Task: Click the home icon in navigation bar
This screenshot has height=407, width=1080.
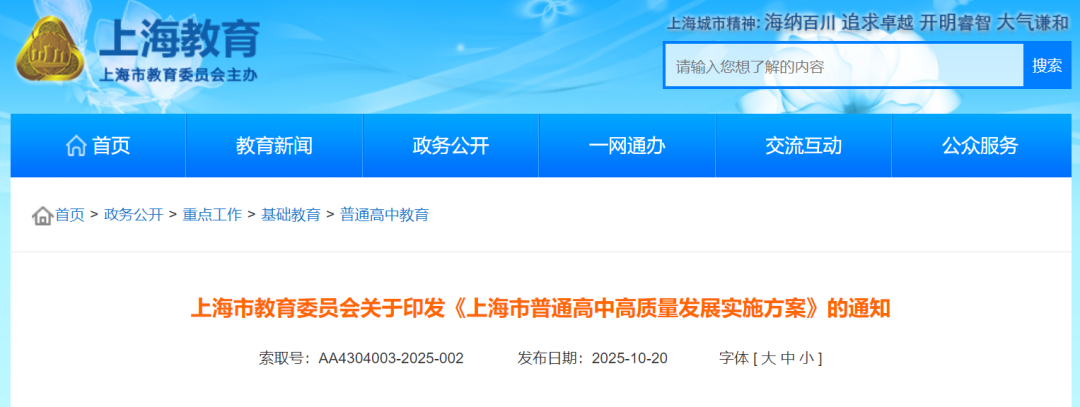Action: click(76, 146)
